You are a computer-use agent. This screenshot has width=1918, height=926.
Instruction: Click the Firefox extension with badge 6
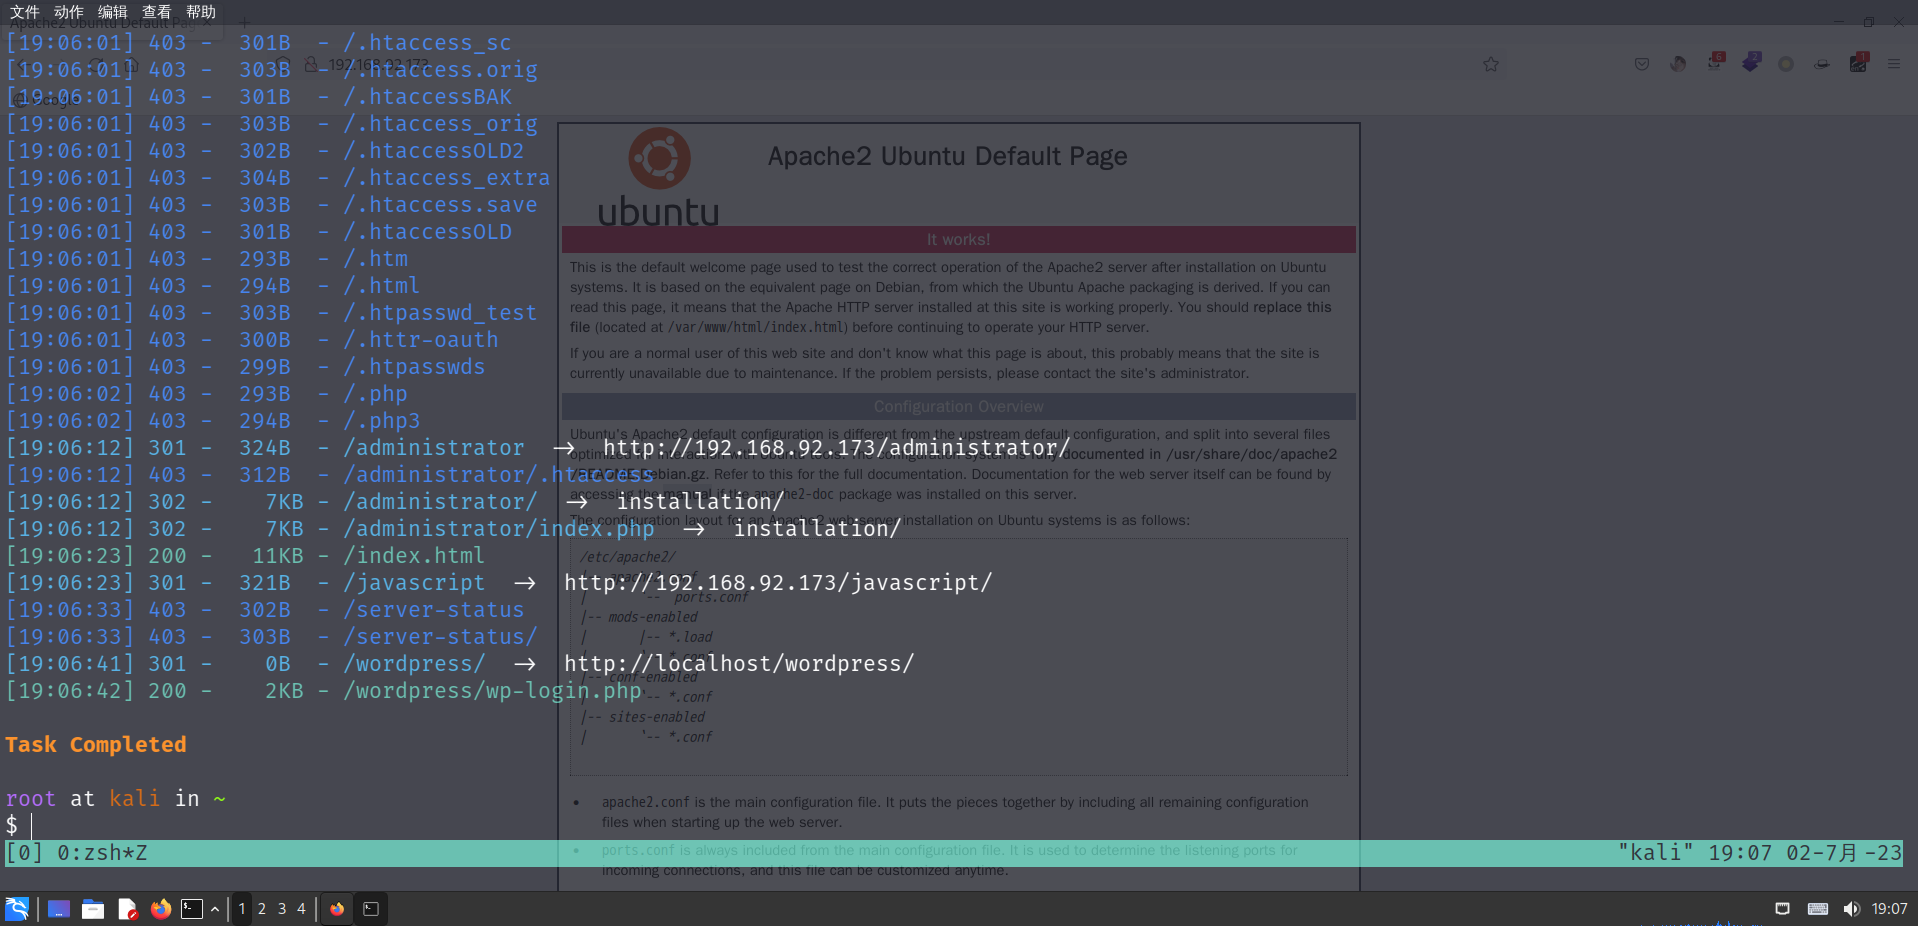(x=1715, y=62)
